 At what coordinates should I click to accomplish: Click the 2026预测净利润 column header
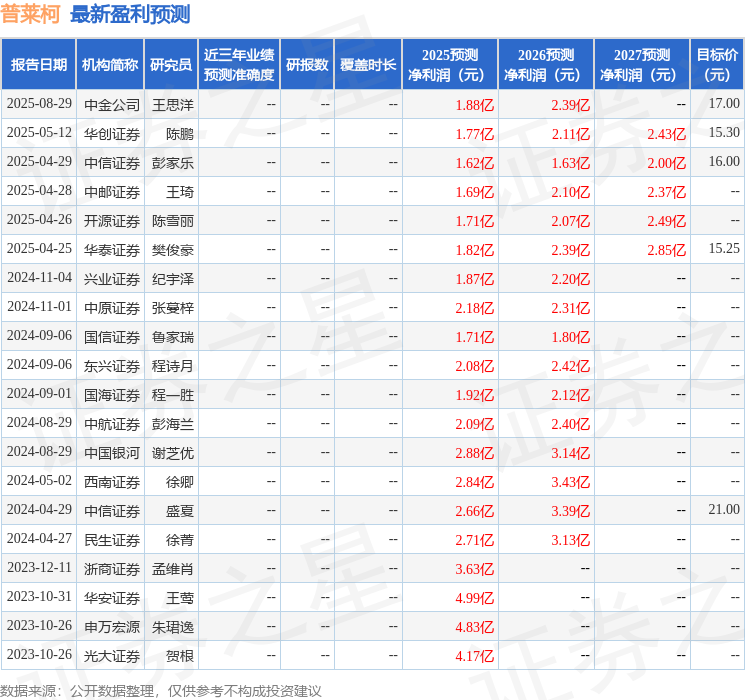tap(546, 64)
